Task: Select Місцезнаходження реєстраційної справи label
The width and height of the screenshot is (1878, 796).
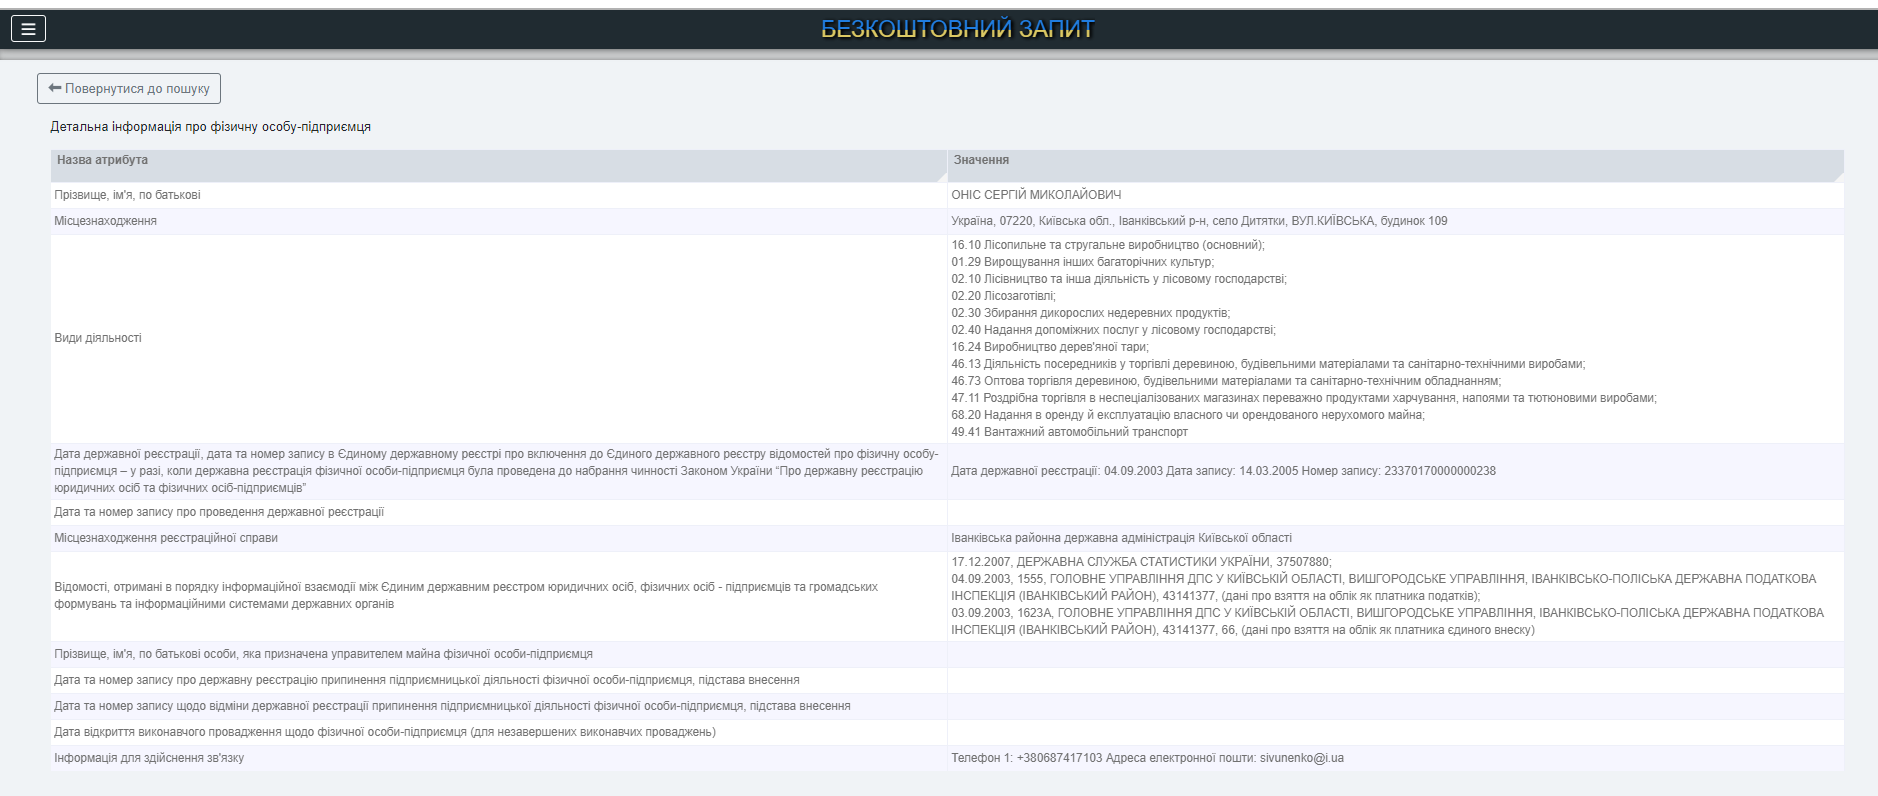Action: (x=166, y=538)
